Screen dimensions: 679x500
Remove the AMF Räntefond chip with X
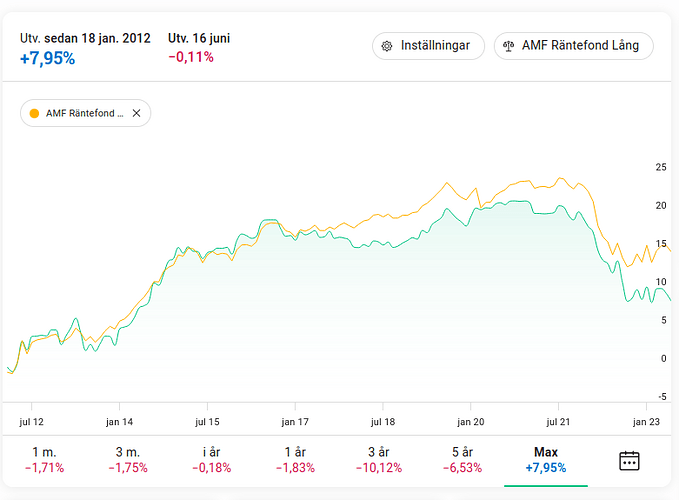coord(136,113)
